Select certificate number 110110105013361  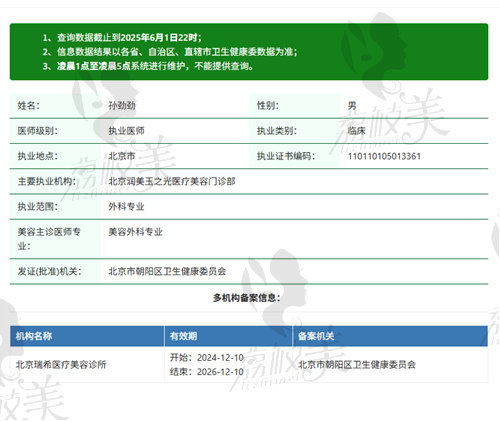point(384,156)
